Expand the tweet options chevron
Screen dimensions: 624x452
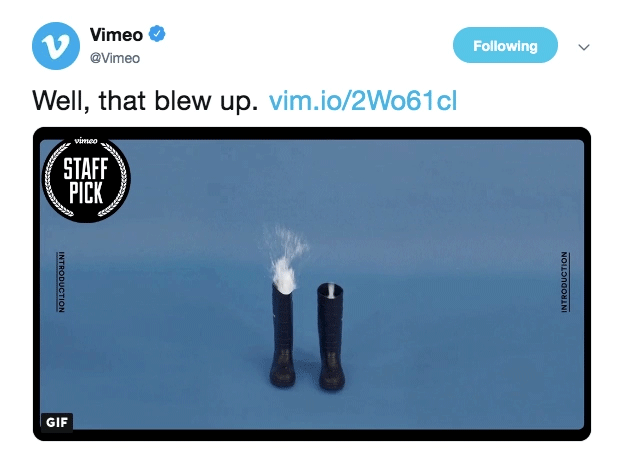click(583, 47)
